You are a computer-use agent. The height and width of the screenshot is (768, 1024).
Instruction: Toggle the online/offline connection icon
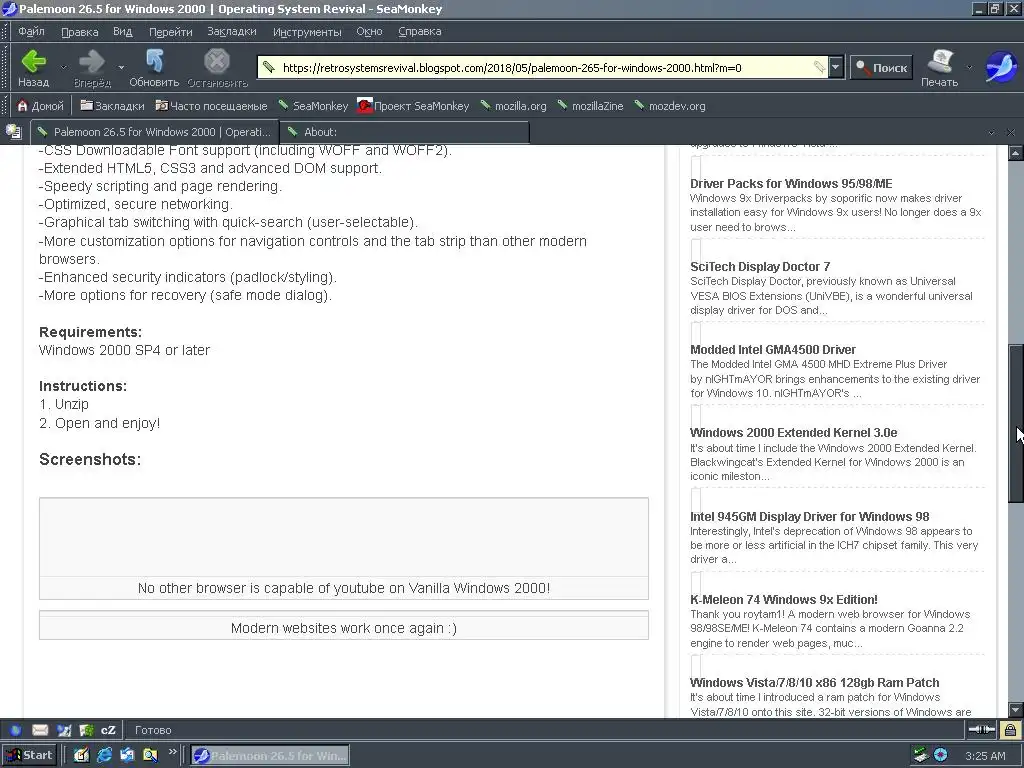click(982, 729)
